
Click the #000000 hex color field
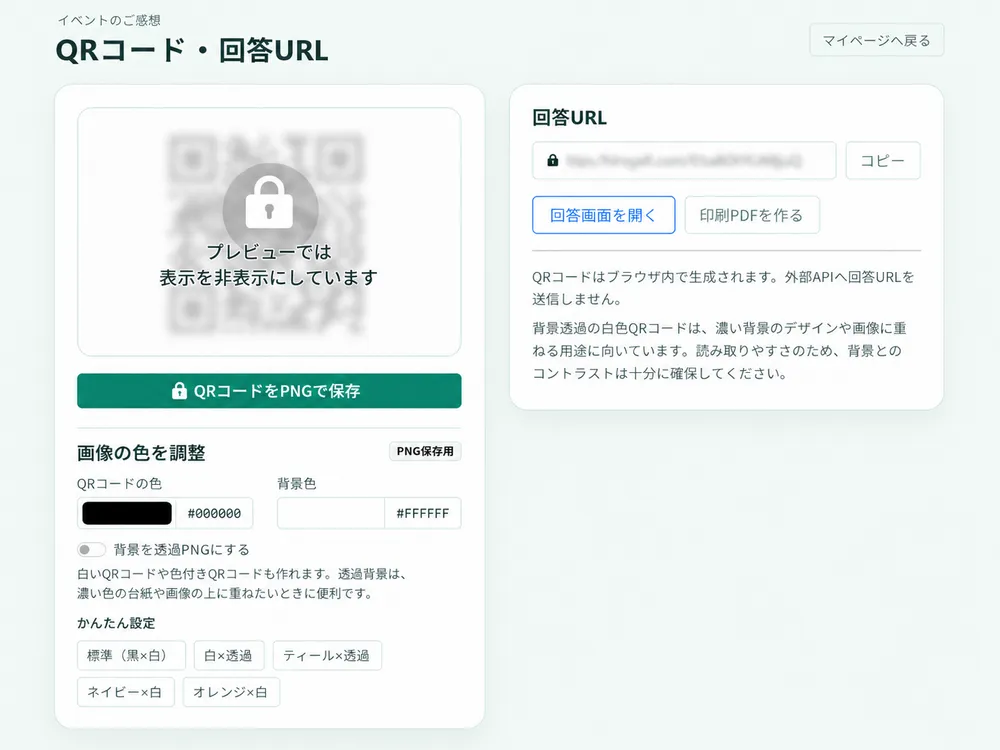click(x=214, y=513)
